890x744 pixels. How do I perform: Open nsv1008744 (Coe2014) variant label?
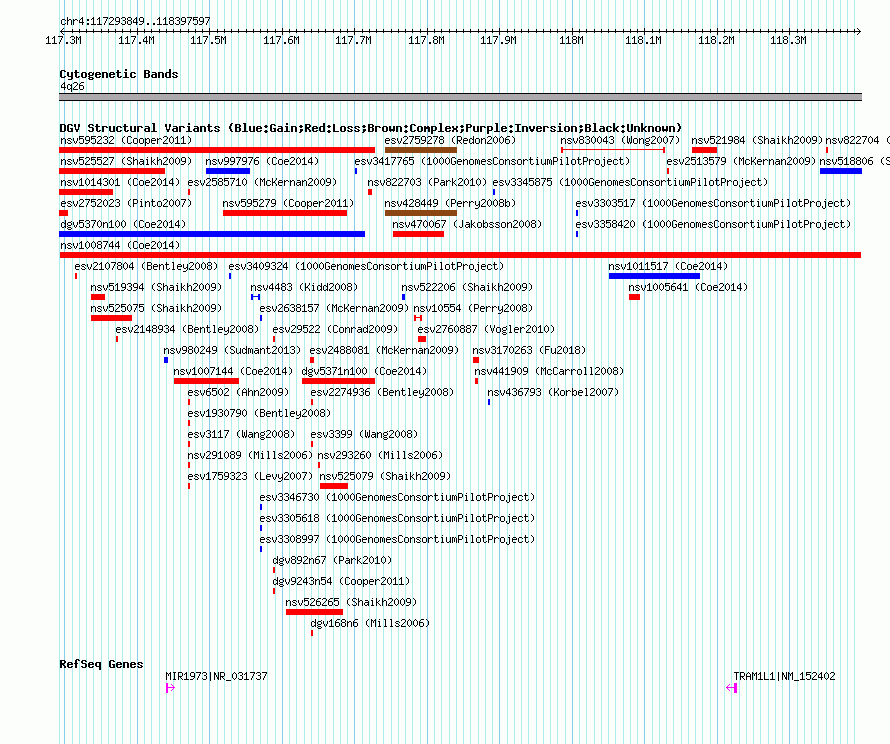point(120,245)
